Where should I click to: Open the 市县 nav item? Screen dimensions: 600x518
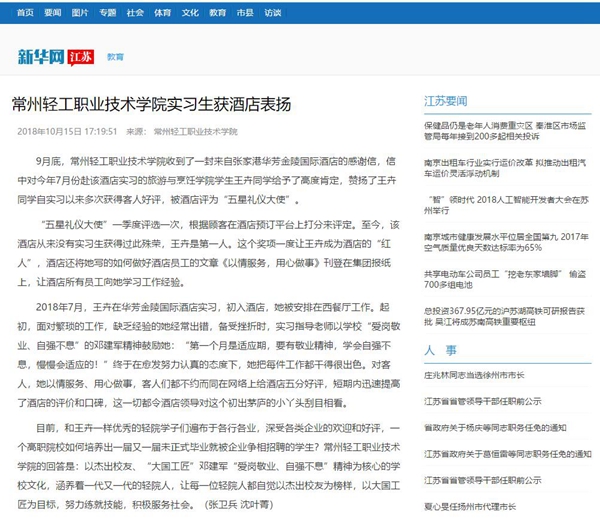pyautogui.click(x=245, y=13)
